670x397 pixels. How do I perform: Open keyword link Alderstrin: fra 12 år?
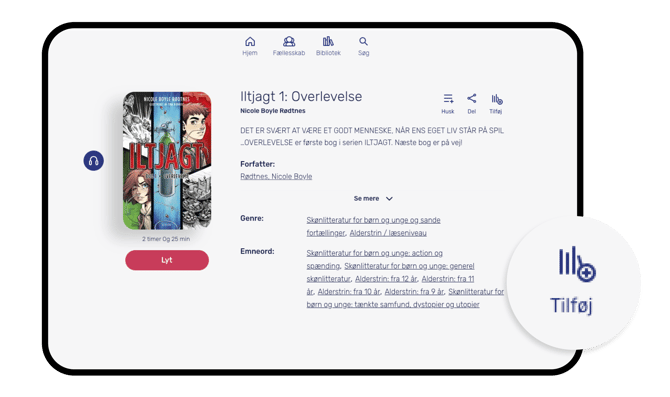pos(386,279)
